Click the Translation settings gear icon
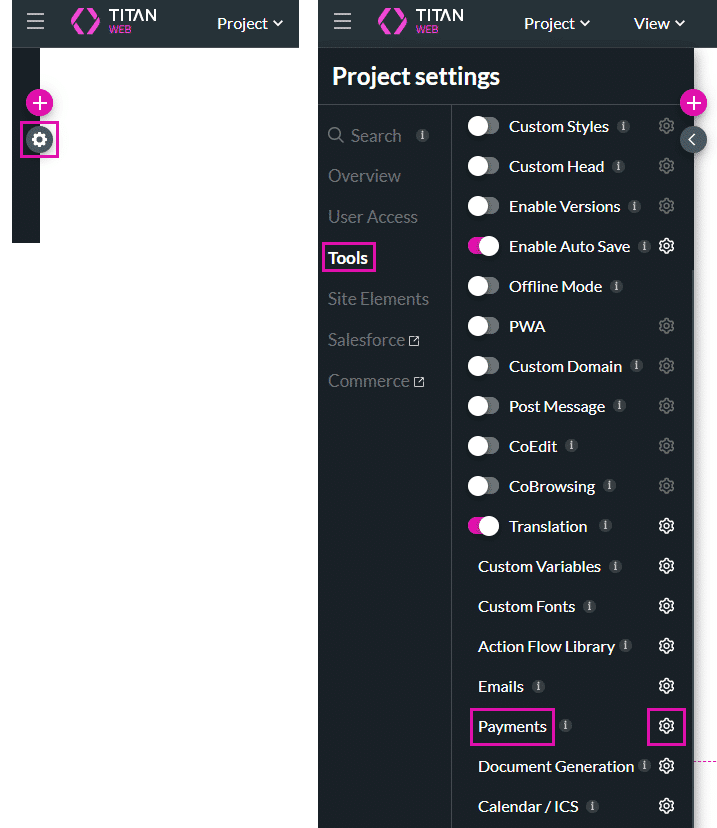The width and height of the screenshot is (717, 828). point(667,526)
